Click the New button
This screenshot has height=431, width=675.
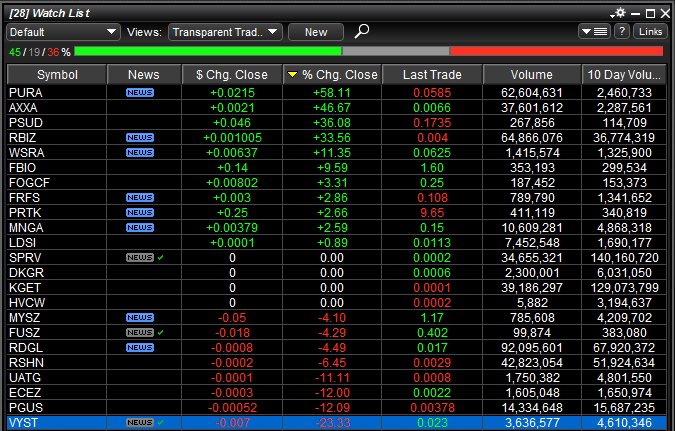(316, 32)
